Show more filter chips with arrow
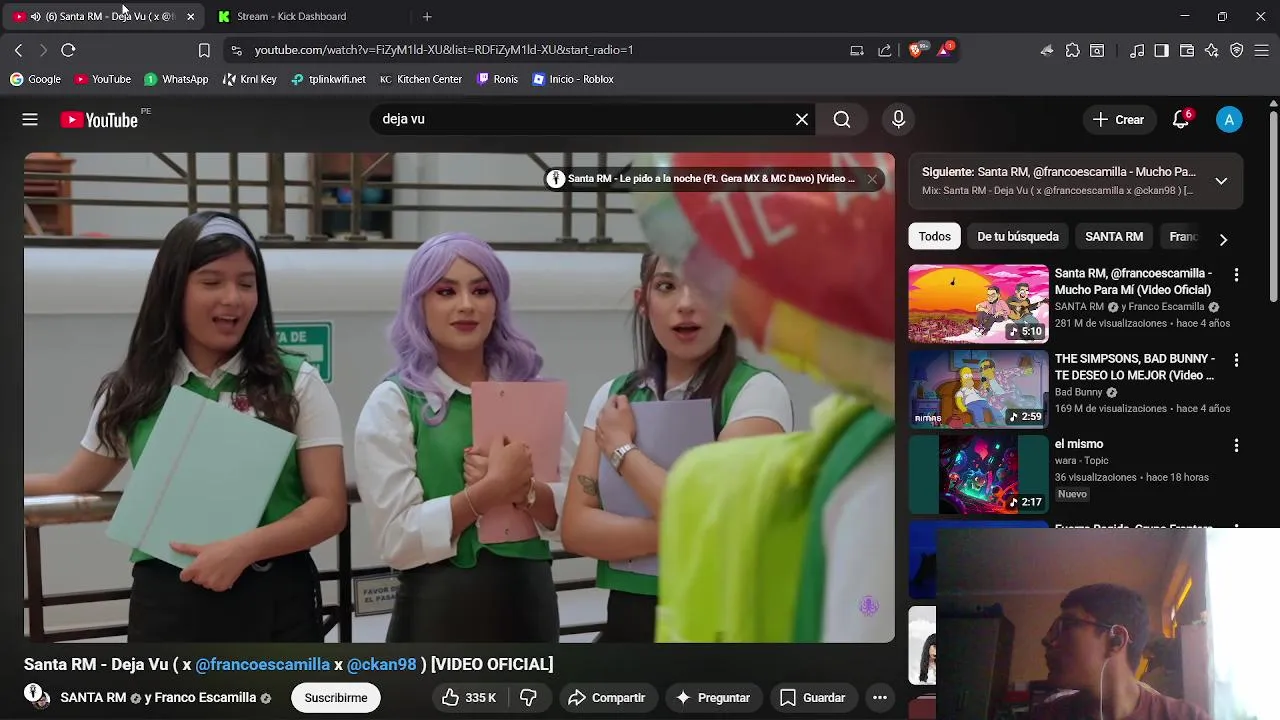This screenshot has height=720, width=1280. tap(1222, 239)
